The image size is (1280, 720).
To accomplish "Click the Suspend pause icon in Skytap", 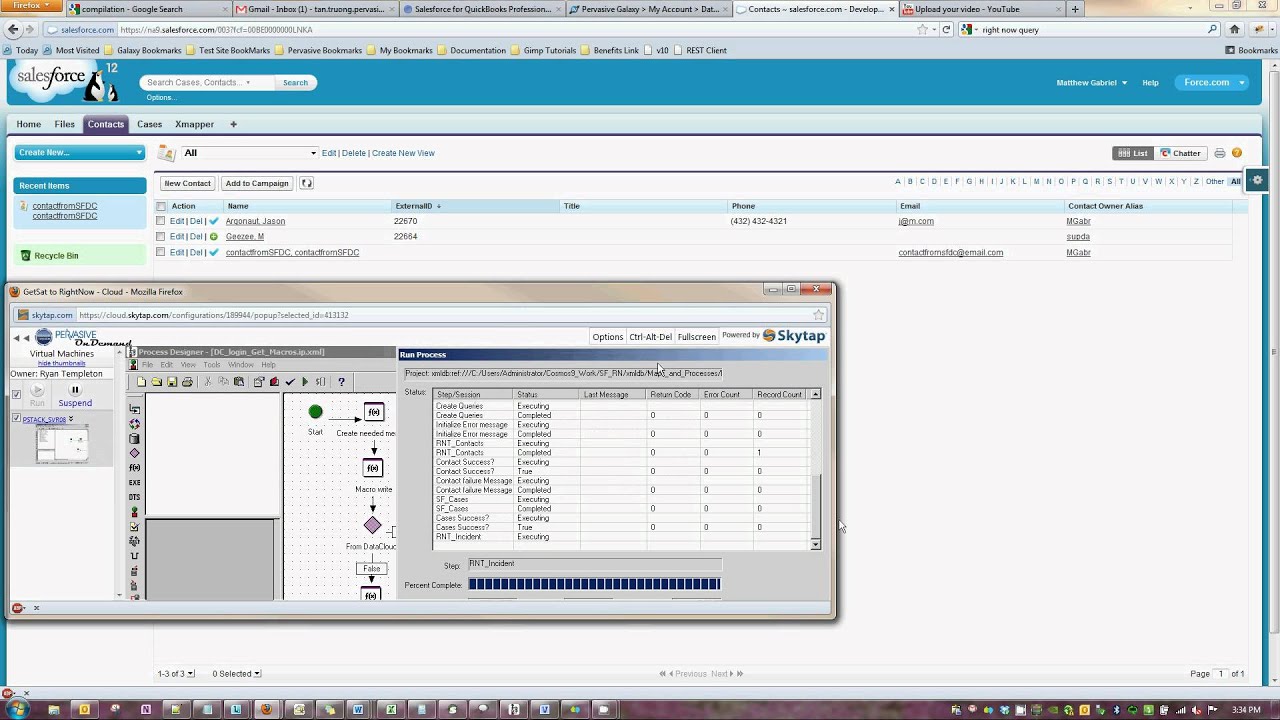I will (x=74, y=390).
